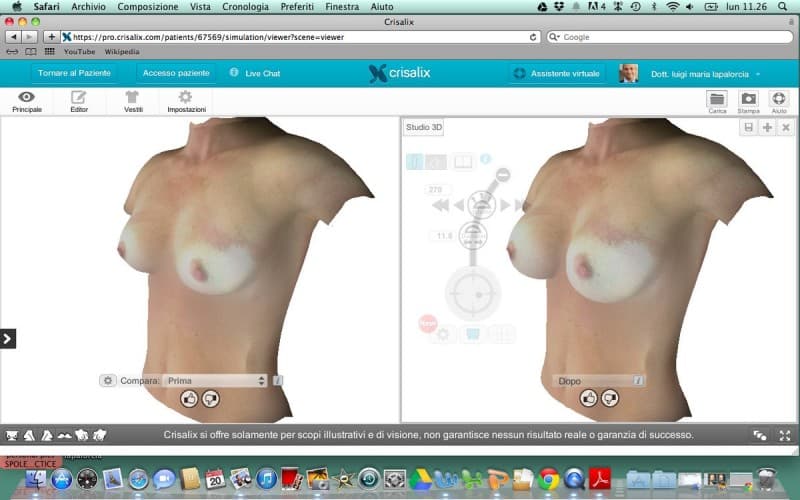Click the Stampa camera icon
800x500 pixels.
748,101
